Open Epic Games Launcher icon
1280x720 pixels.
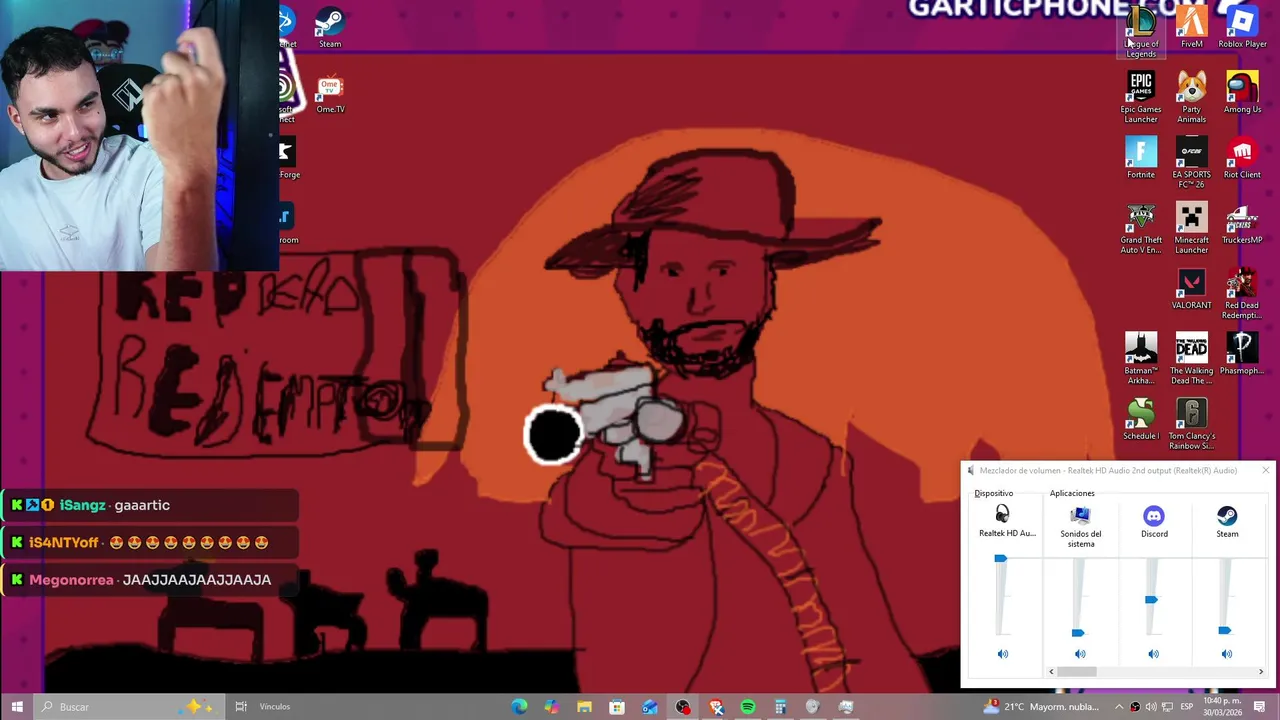click(x=1140, y=96)
